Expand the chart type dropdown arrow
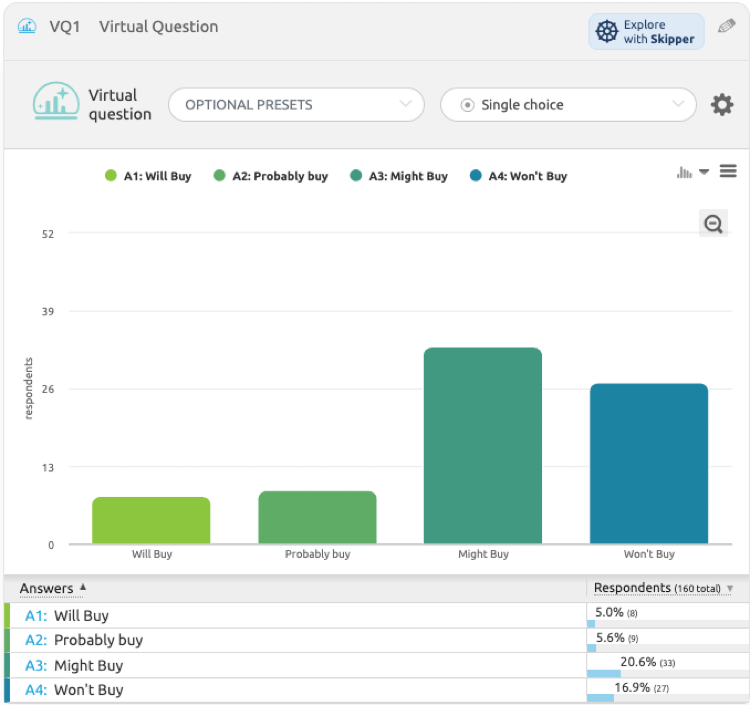The width and height of the screenshot is (750, 705). (704, 172)
